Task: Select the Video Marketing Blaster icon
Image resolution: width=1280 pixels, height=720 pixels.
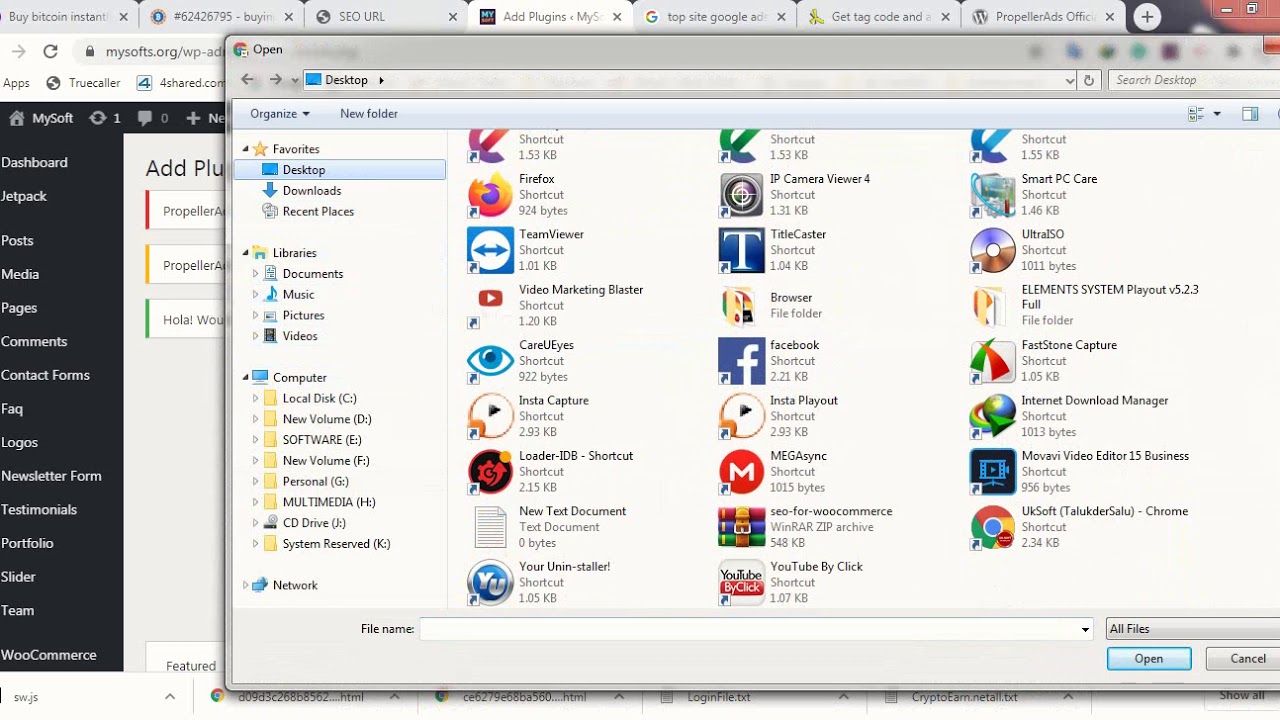Action: [490, 305]
